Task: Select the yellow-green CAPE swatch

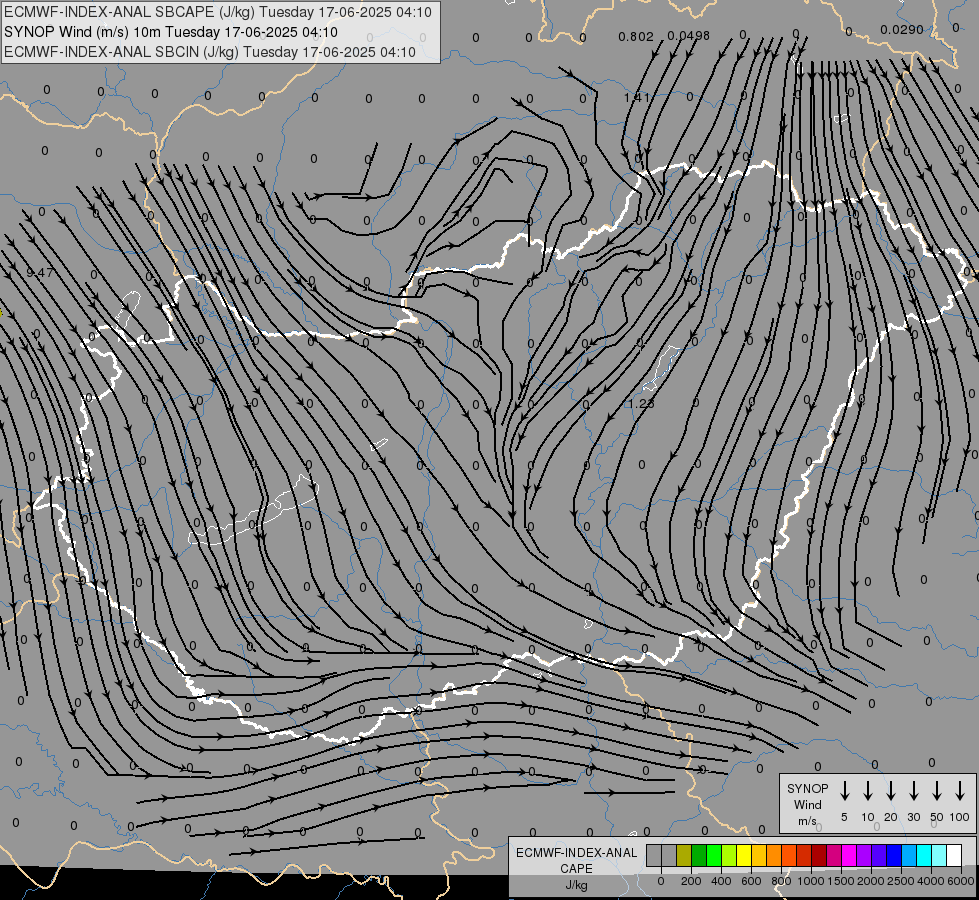Action: pyautogui.click(x=729, y=855)
